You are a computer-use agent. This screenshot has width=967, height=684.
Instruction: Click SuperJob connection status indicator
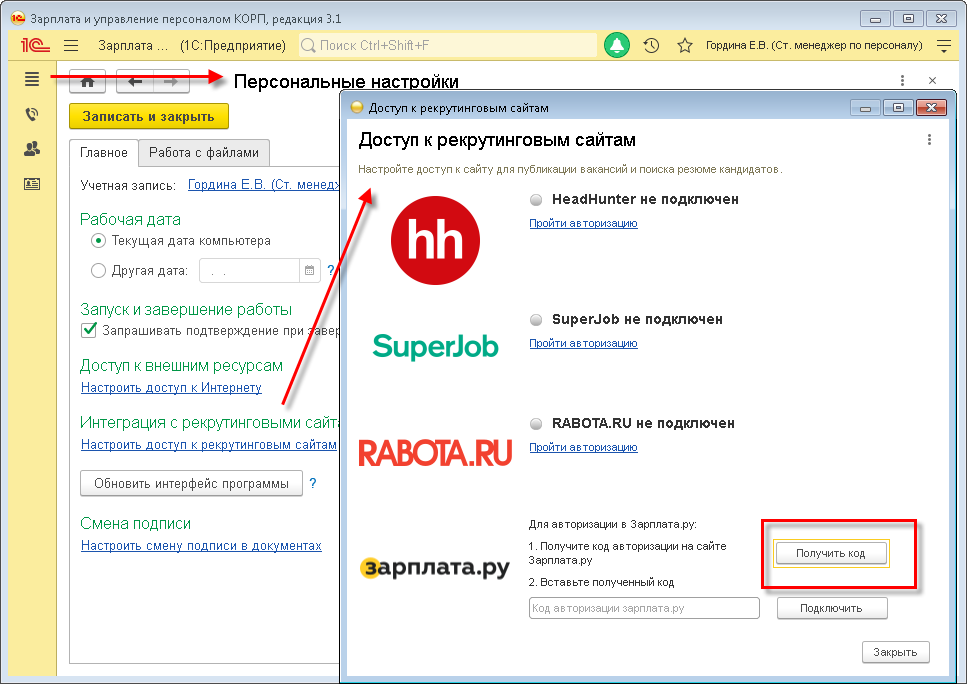point(536,319)
